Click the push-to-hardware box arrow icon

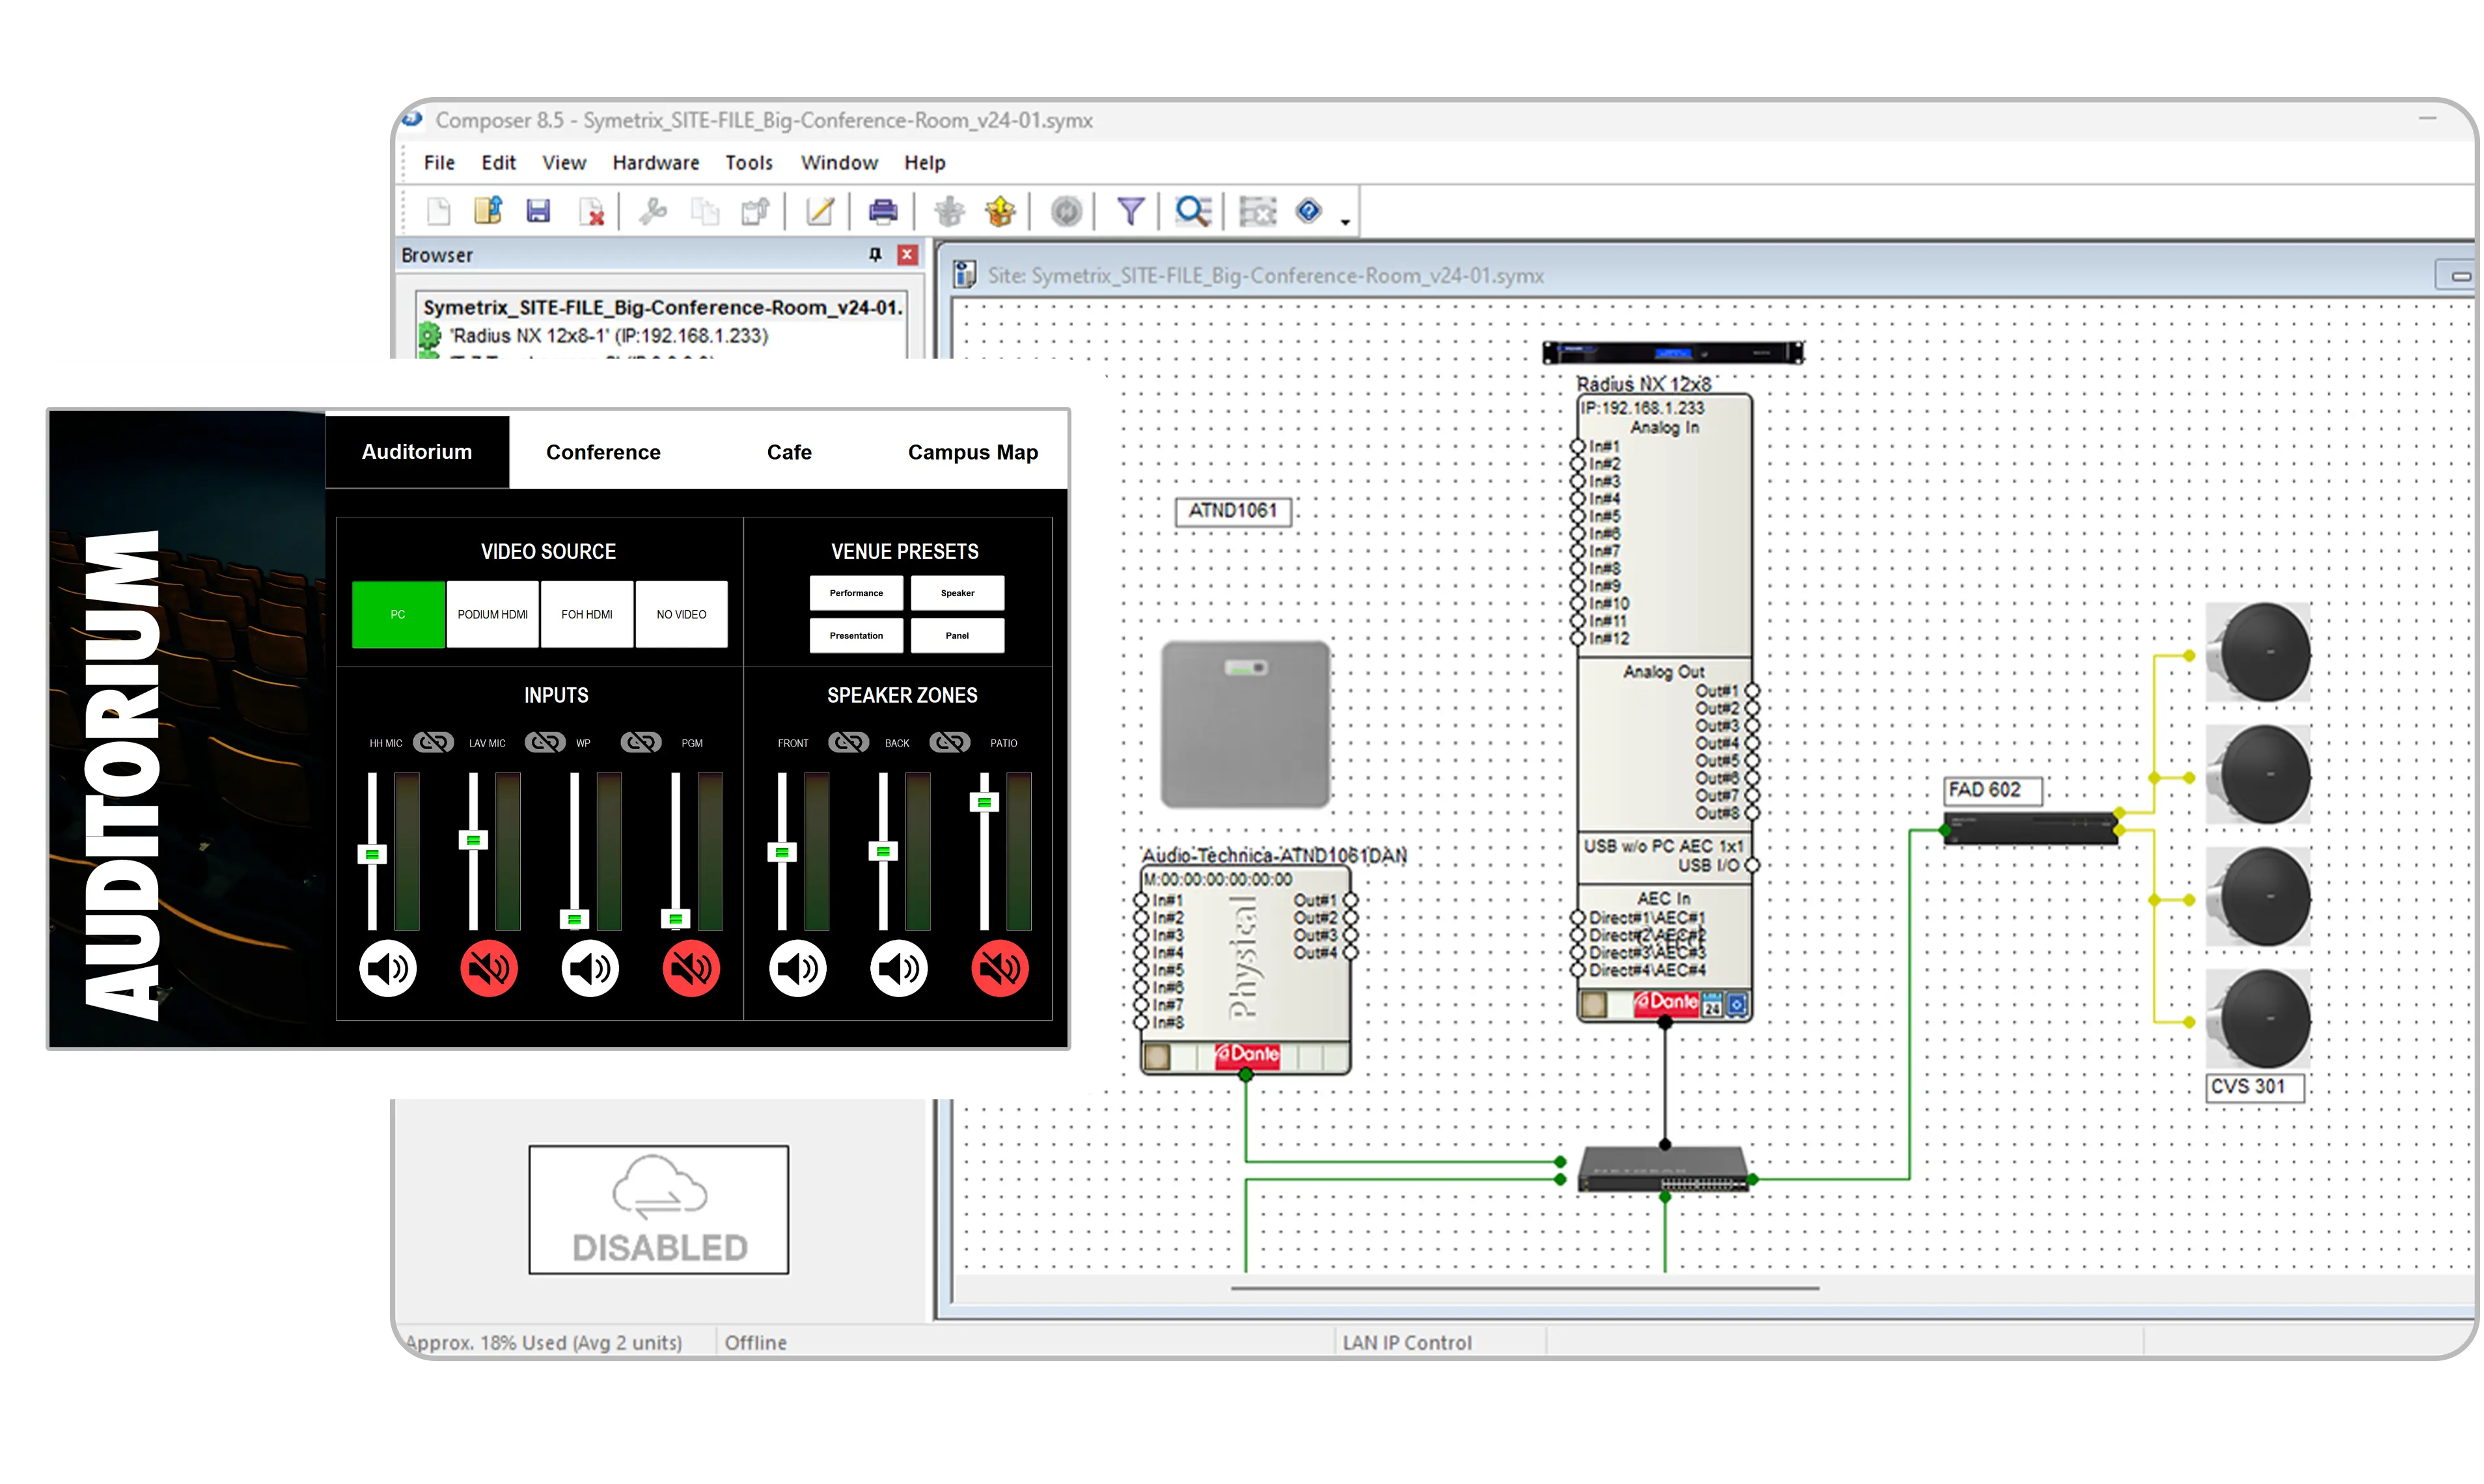999,211
